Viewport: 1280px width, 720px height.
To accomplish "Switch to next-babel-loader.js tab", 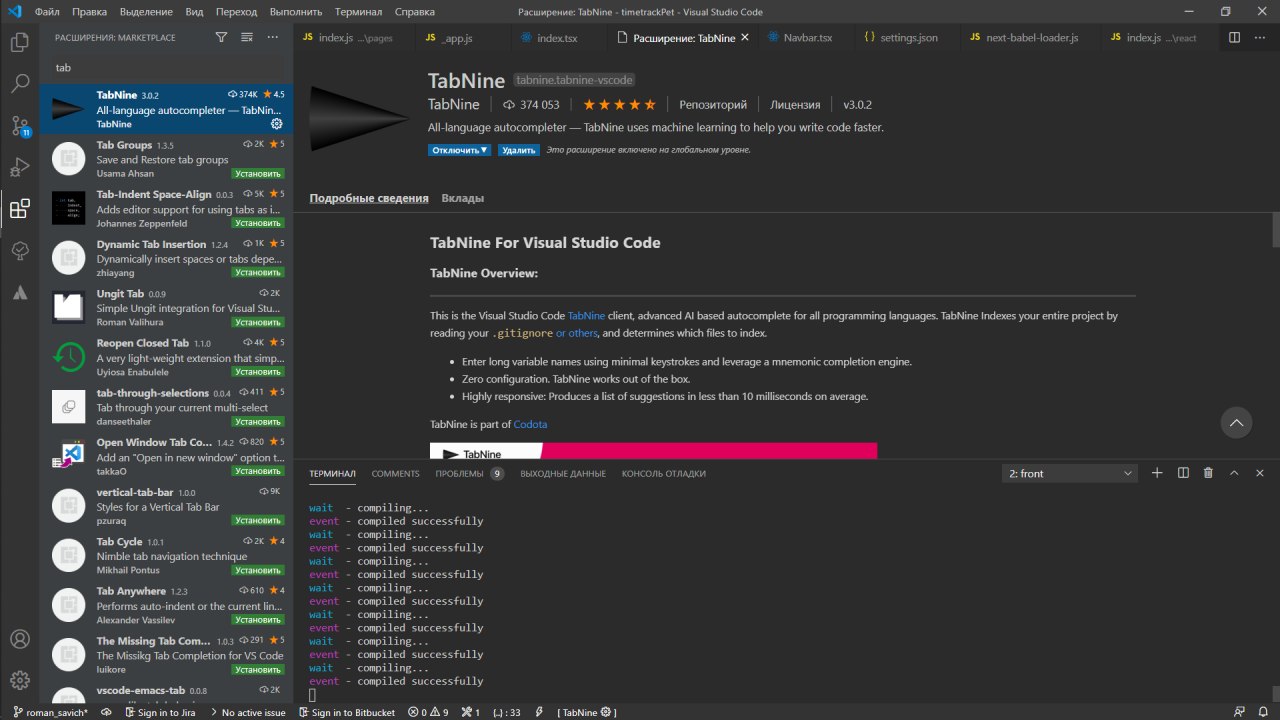I will [x=1030, y=38].
